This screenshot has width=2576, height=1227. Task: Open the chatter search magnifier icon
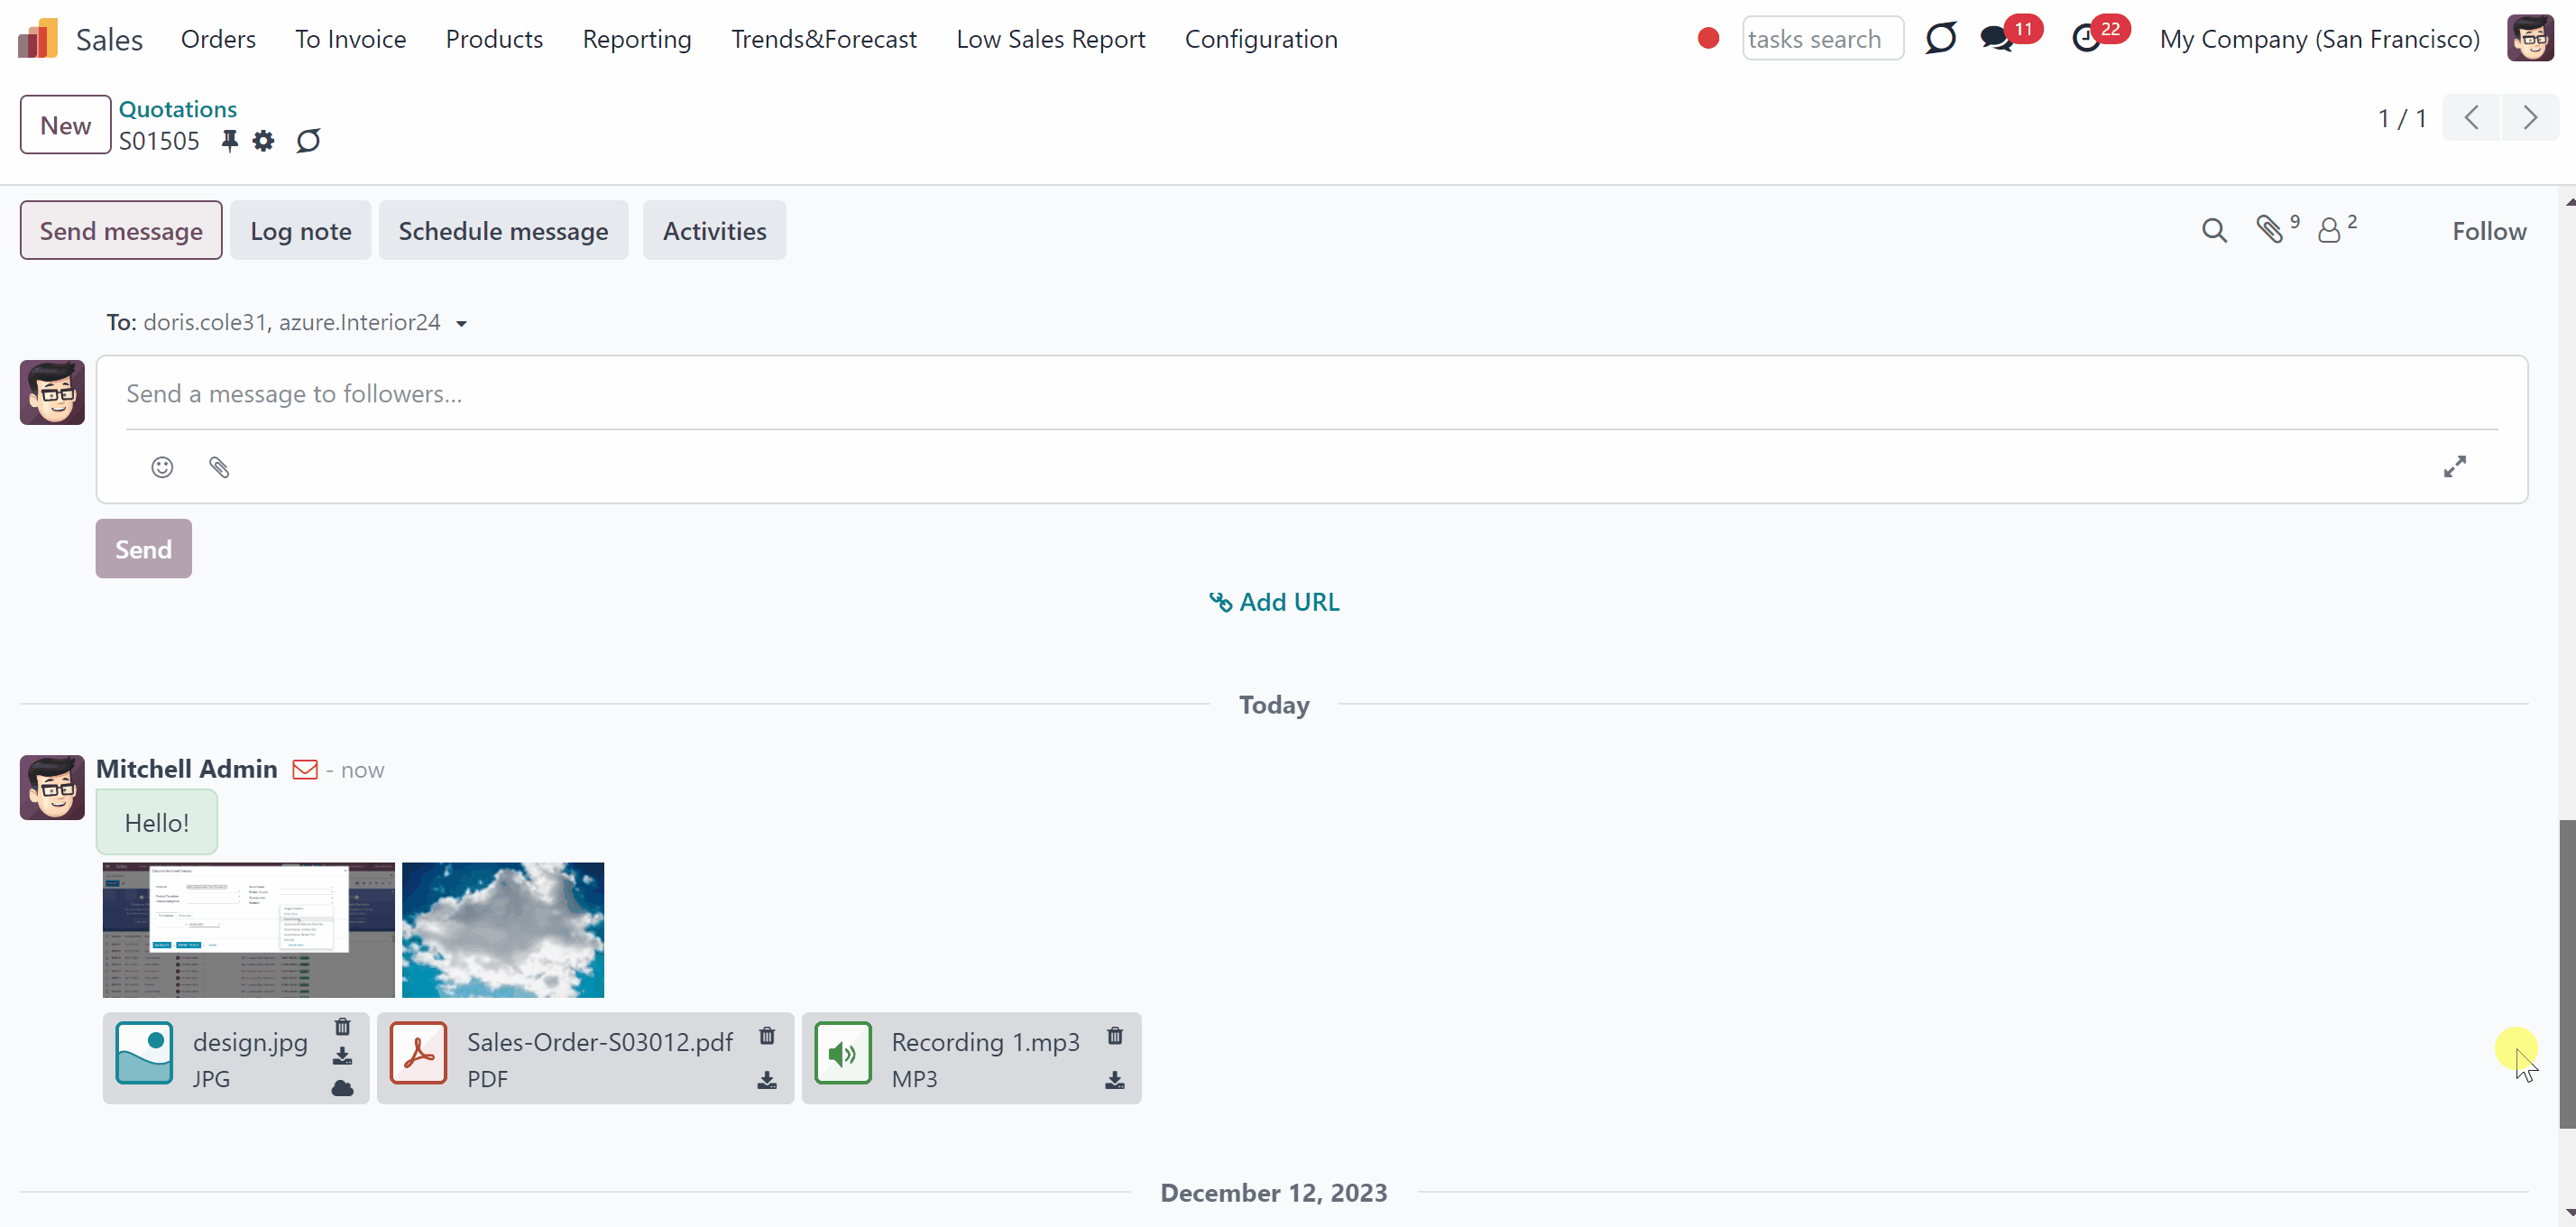point(2214,231)
